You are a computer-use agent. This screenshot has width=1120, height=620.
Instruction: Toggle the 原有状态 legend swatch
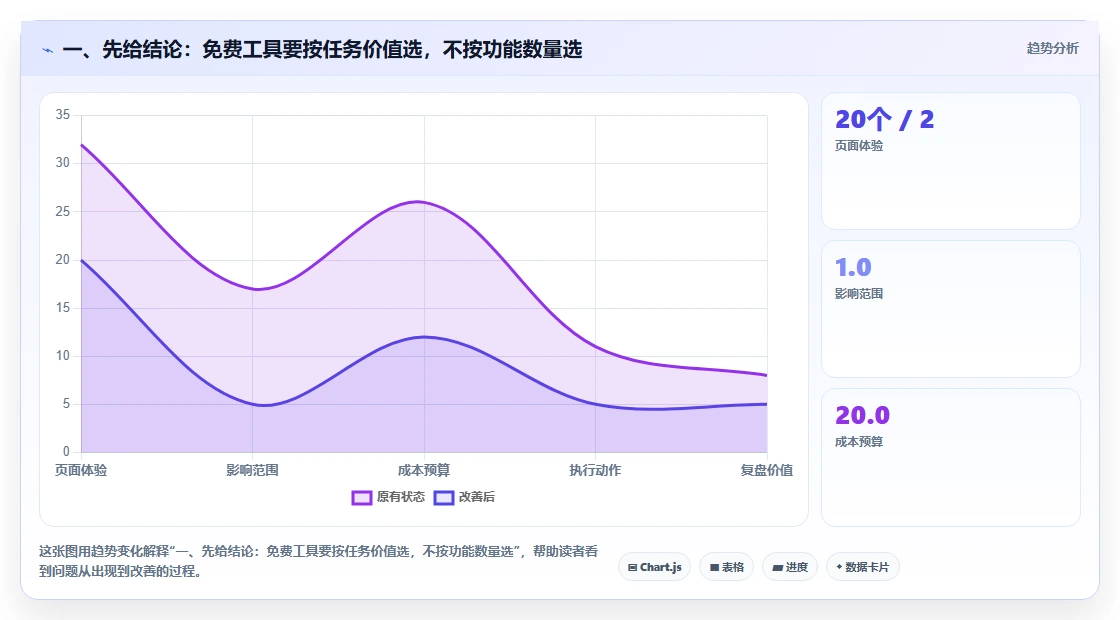coord(361,497)
